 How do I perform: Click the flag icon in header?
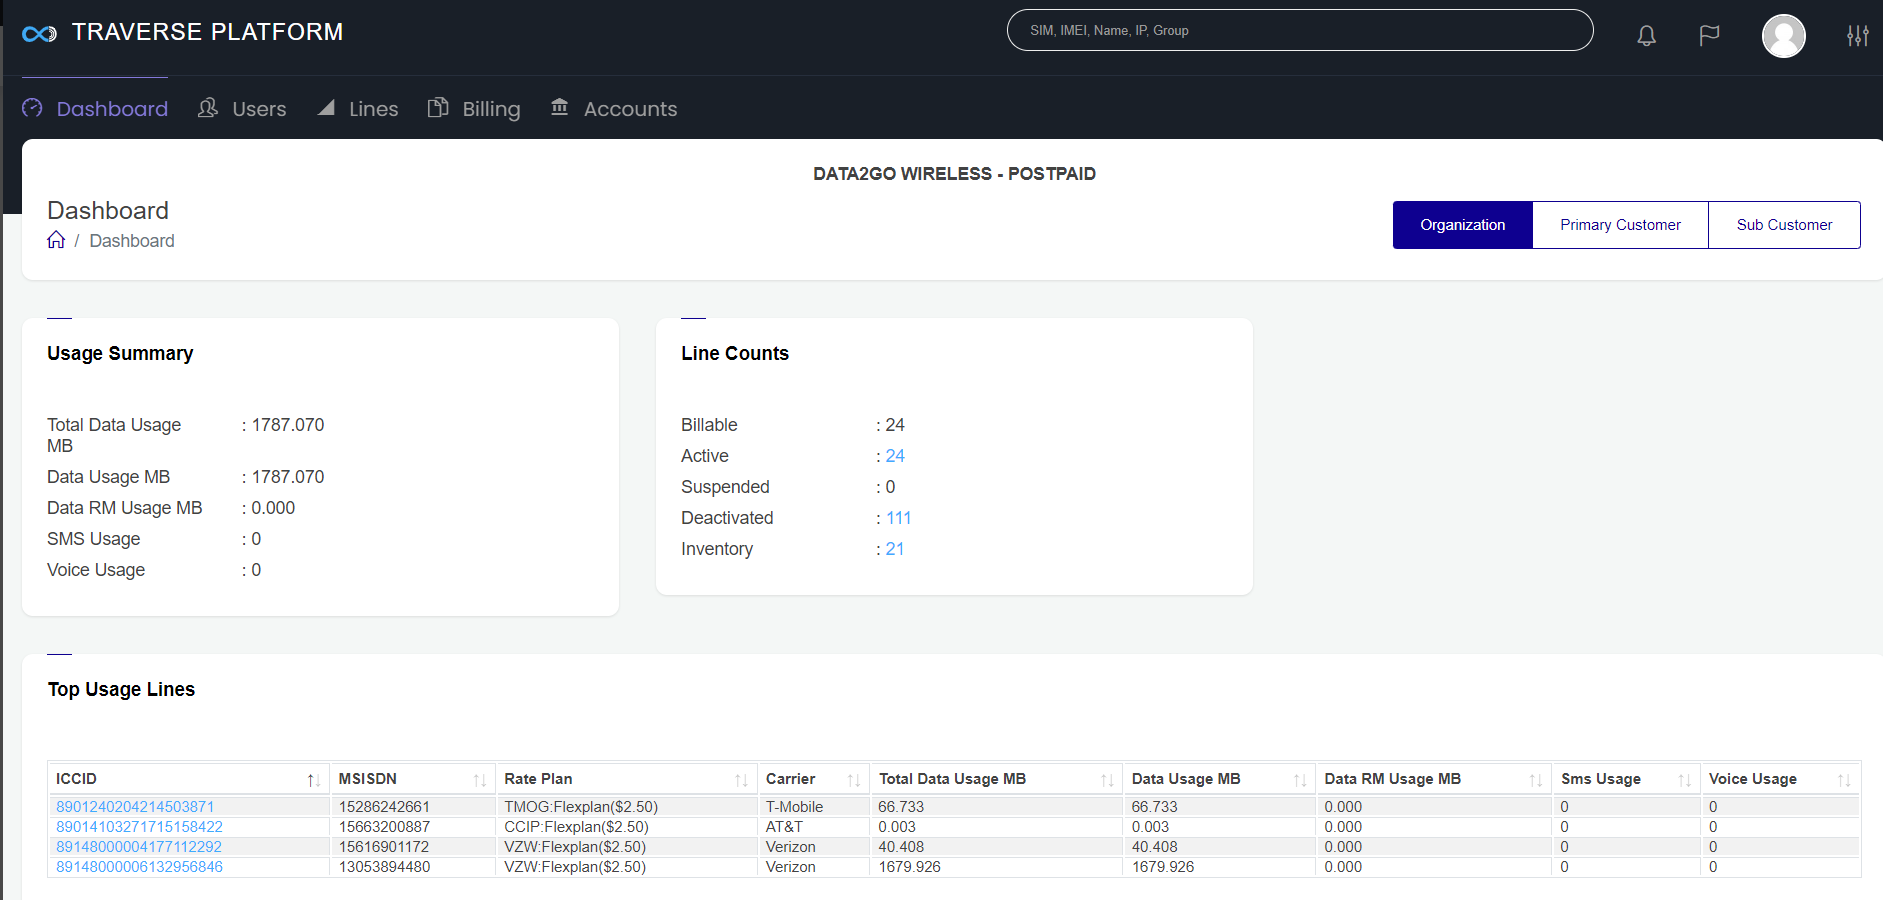[x=1709, y=36]
